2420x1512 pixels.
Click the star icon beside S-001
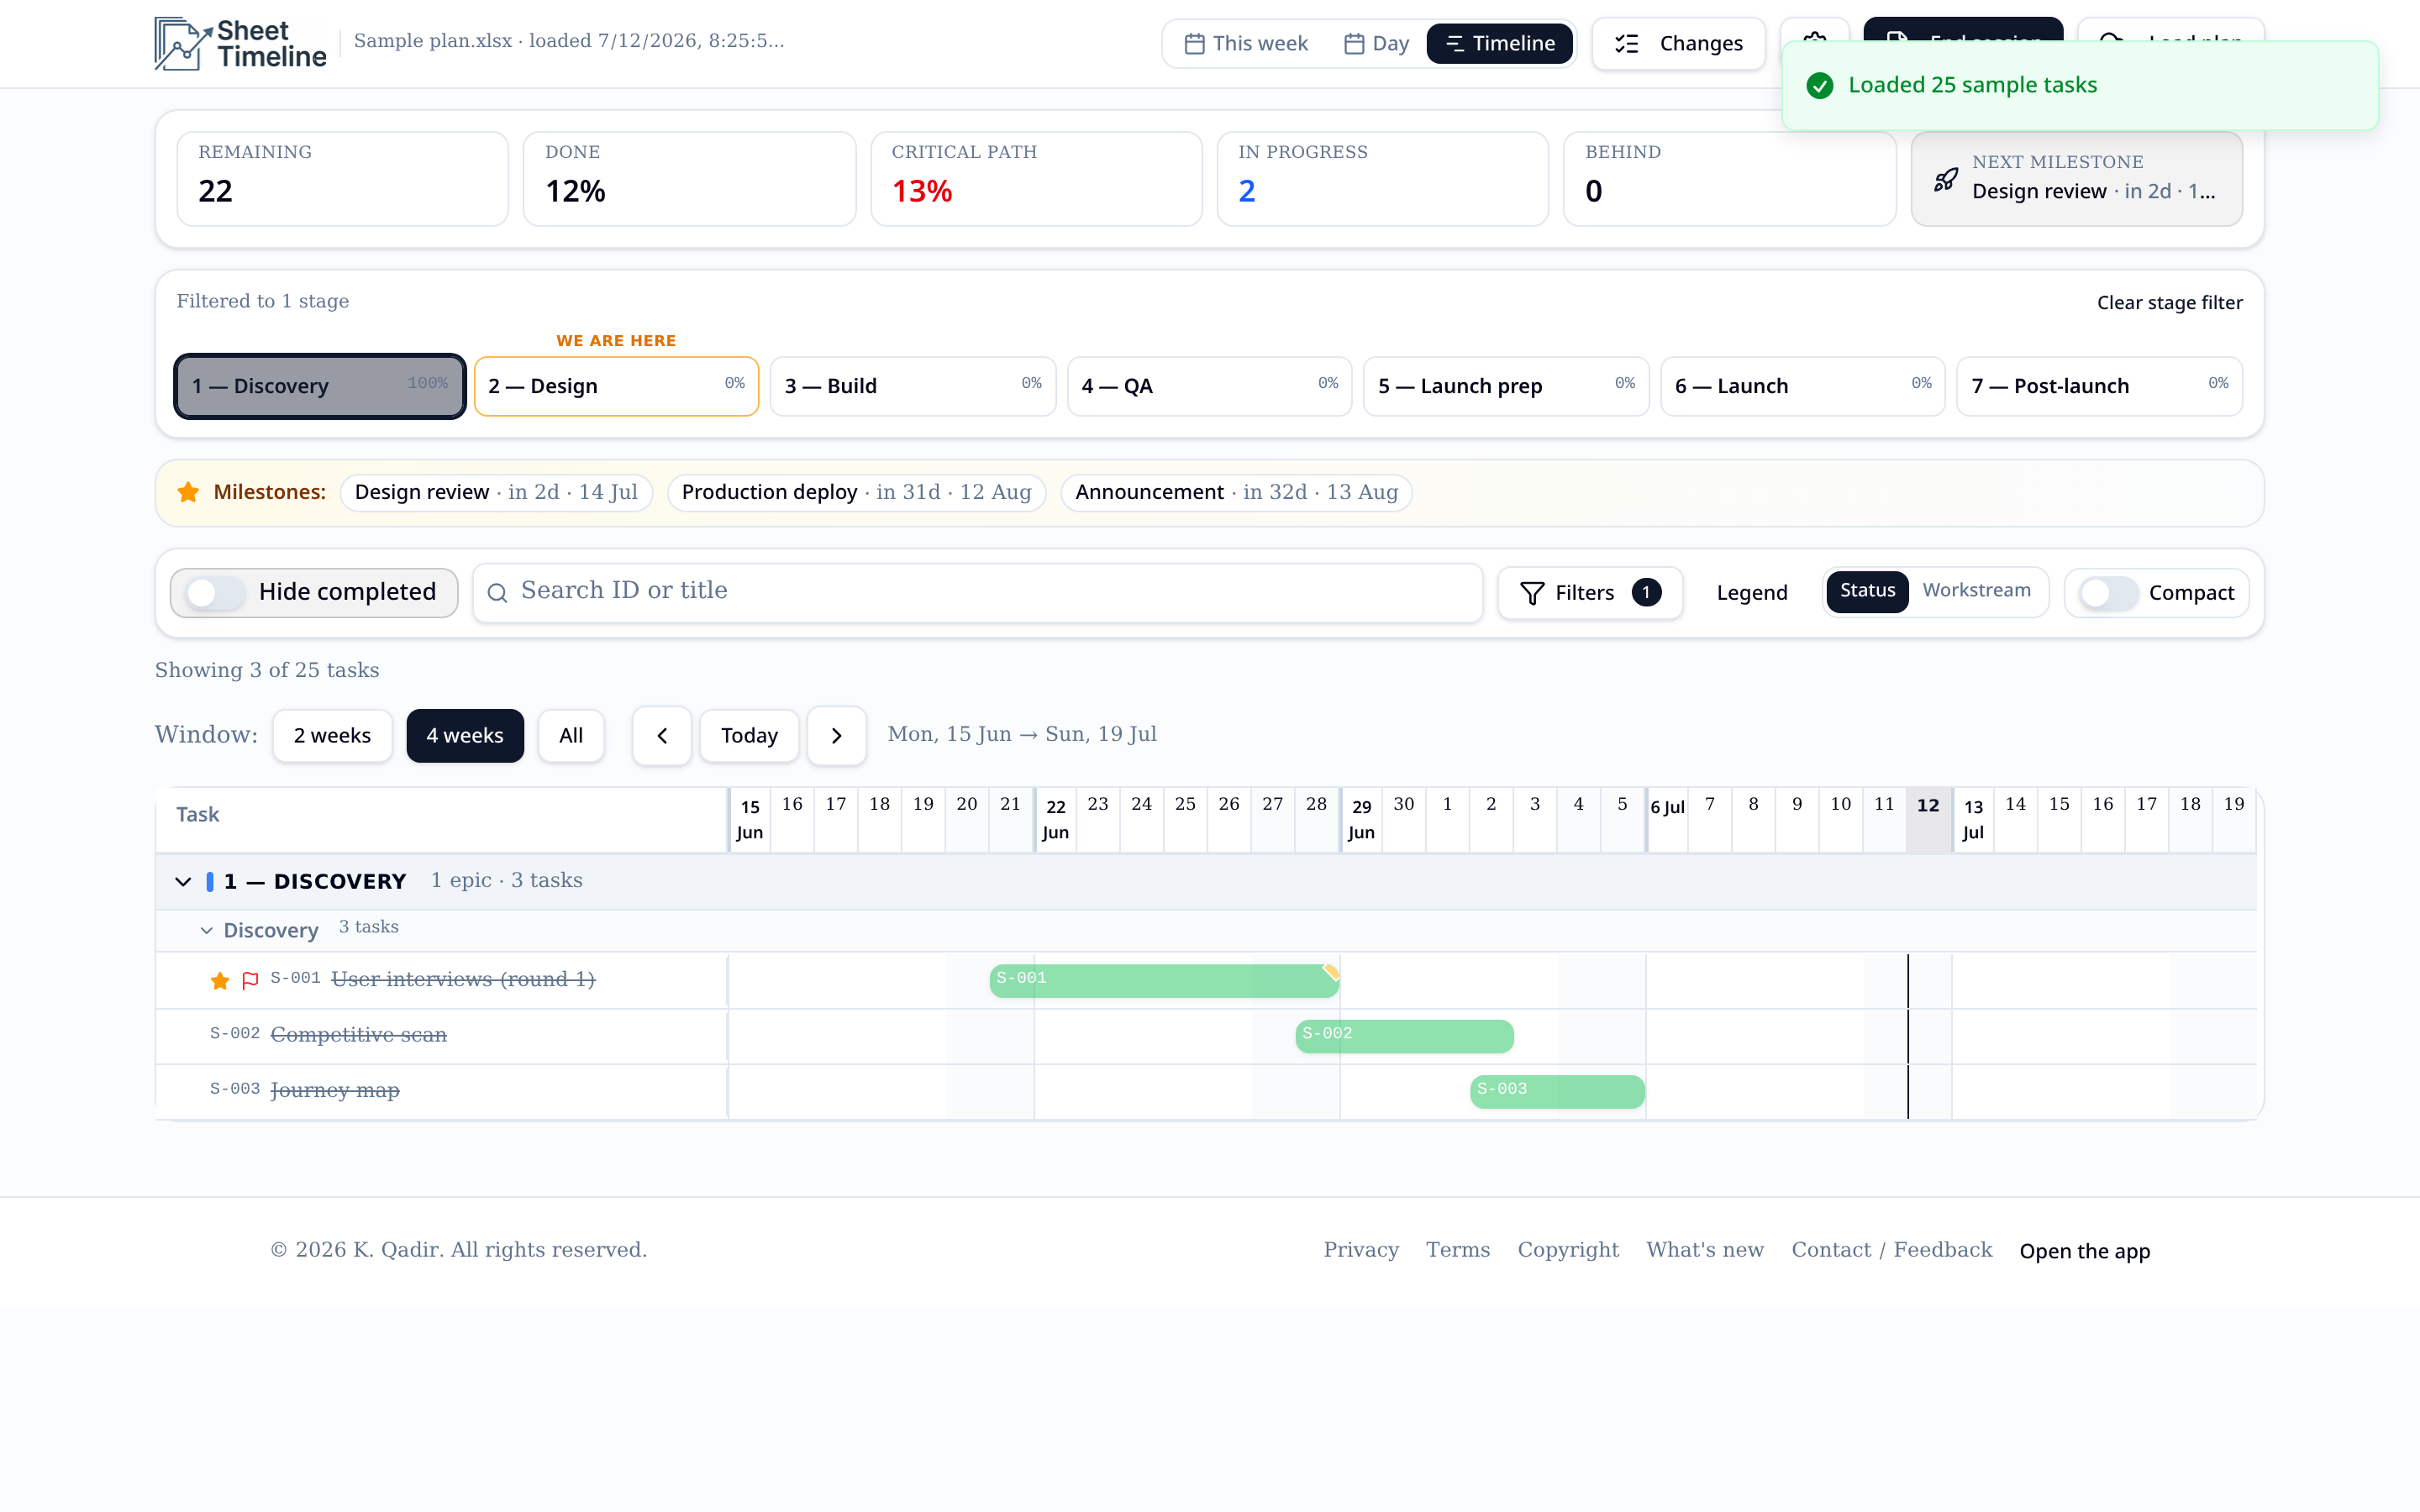coord(220,981)
